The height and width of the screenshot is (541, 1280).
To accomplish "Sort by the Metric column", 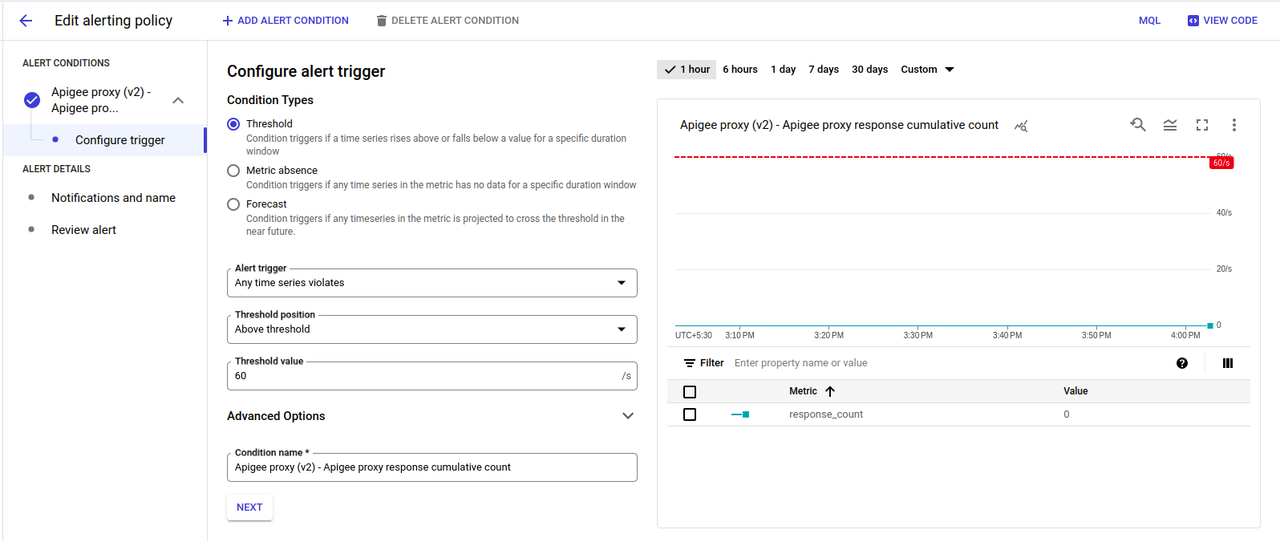I will pos(812,391).
